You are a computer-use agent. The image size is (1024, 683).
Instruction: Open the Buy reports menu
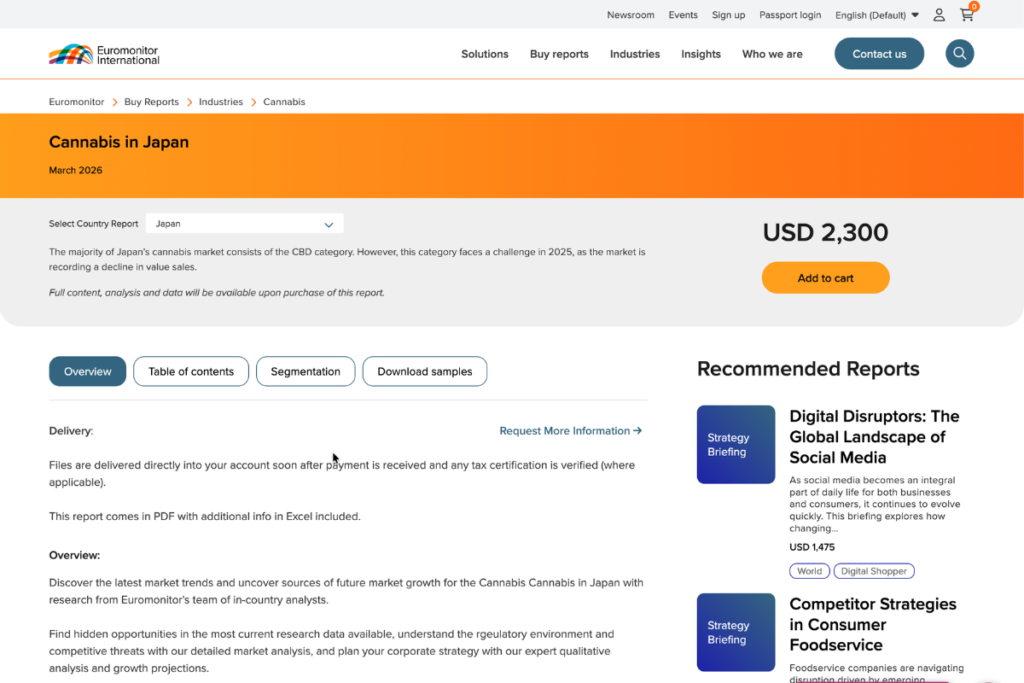click(559, 54)
